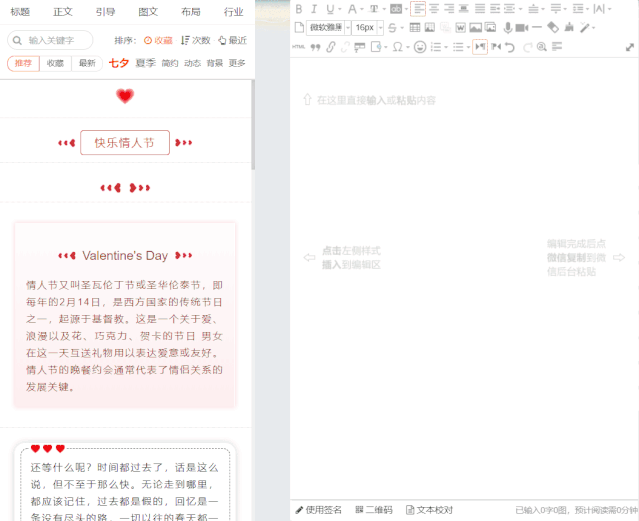The width and height of the screenshot is (639, 521).
Task: Click 使用签名 at the bottom
Action: click(318, 510)
